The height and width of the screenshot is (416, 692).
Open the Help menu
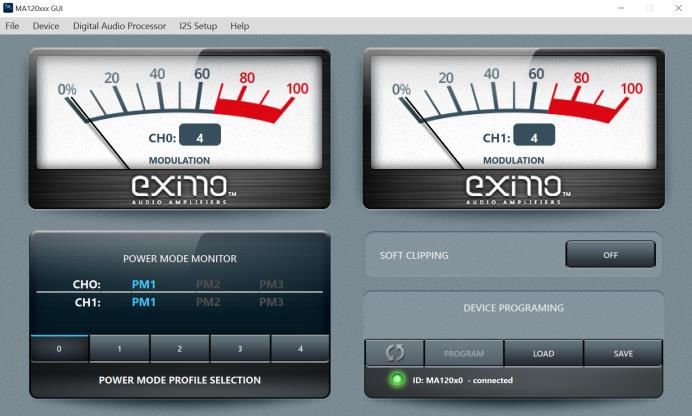click(240, 26)
